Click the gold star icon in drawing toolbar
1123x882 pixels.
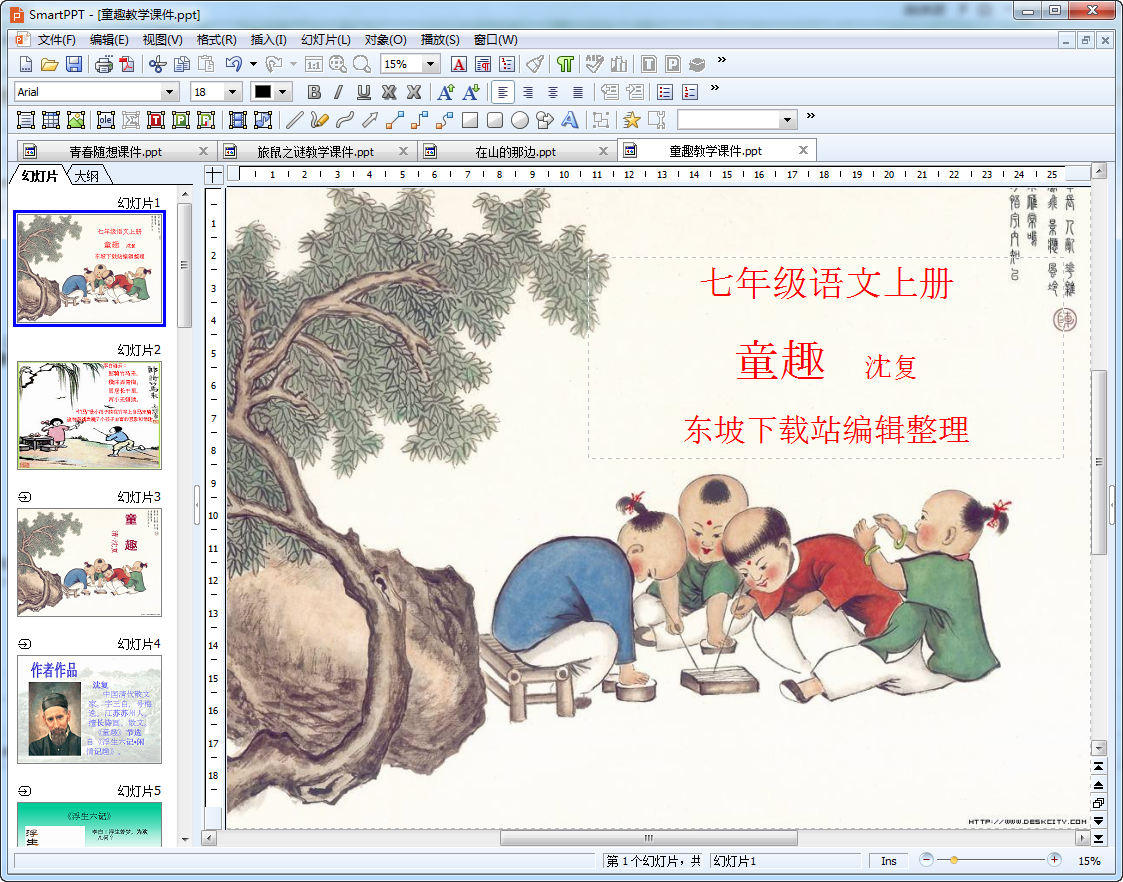tap(631, 120)
